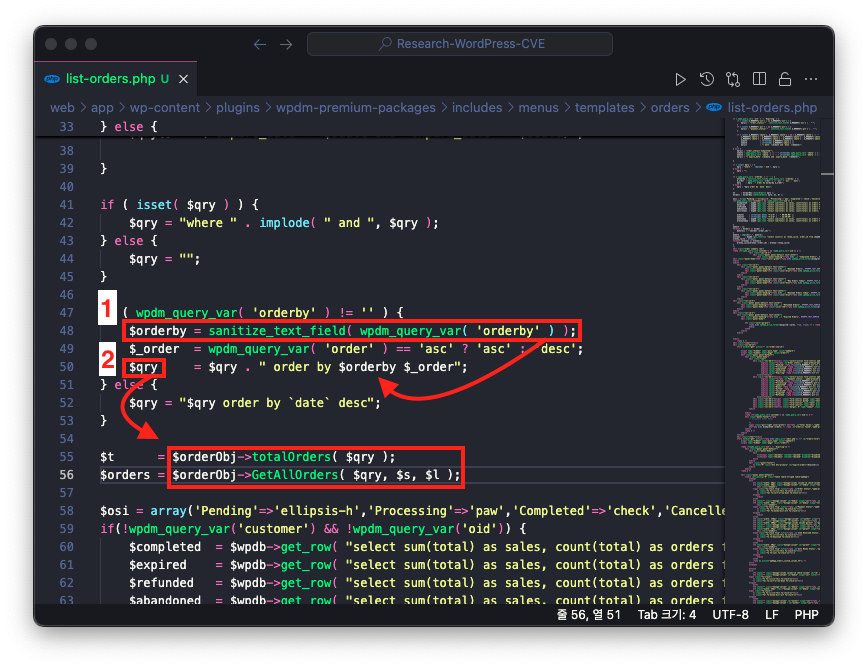Click the red close window button
The width and height of the screenshot is (868, 668).
51,44
